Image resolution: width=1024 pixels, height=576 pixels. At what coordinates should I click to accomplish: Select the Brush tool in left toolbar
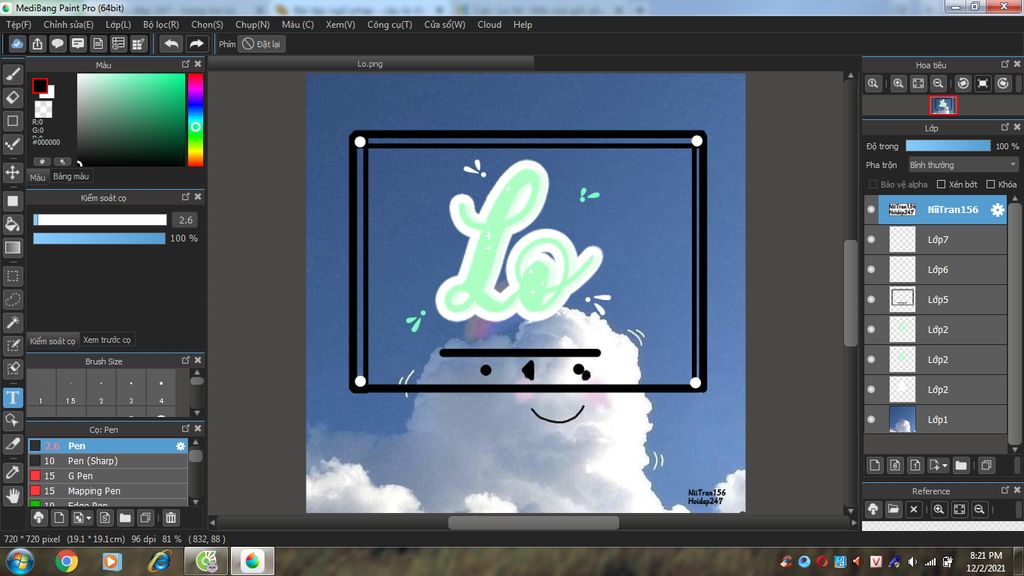click(x=12, y=74)
